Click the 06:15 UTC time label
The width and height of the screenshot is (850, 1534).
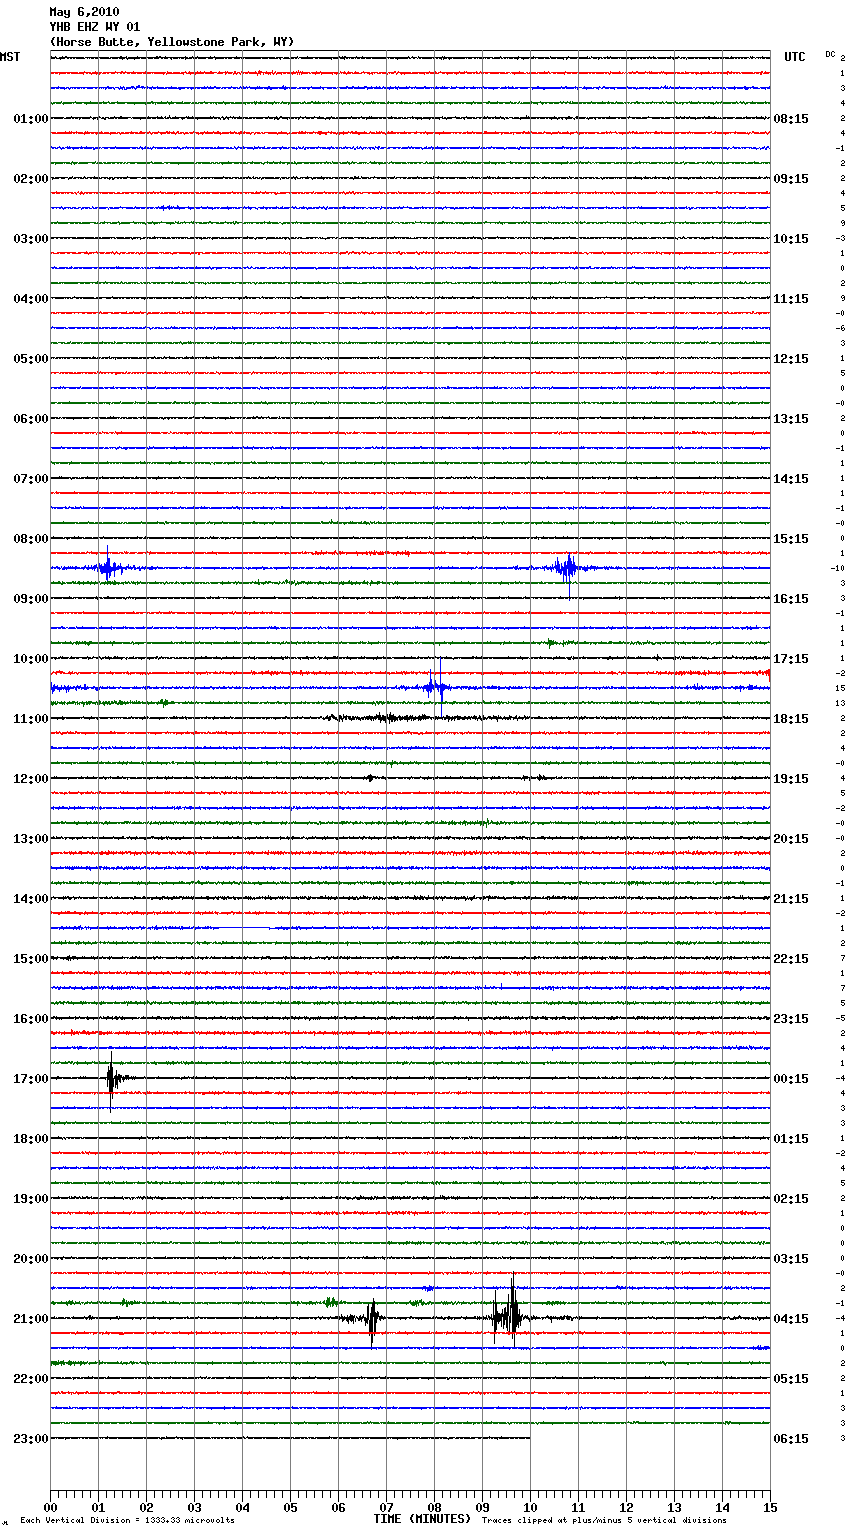click(x=791, y=1439)
